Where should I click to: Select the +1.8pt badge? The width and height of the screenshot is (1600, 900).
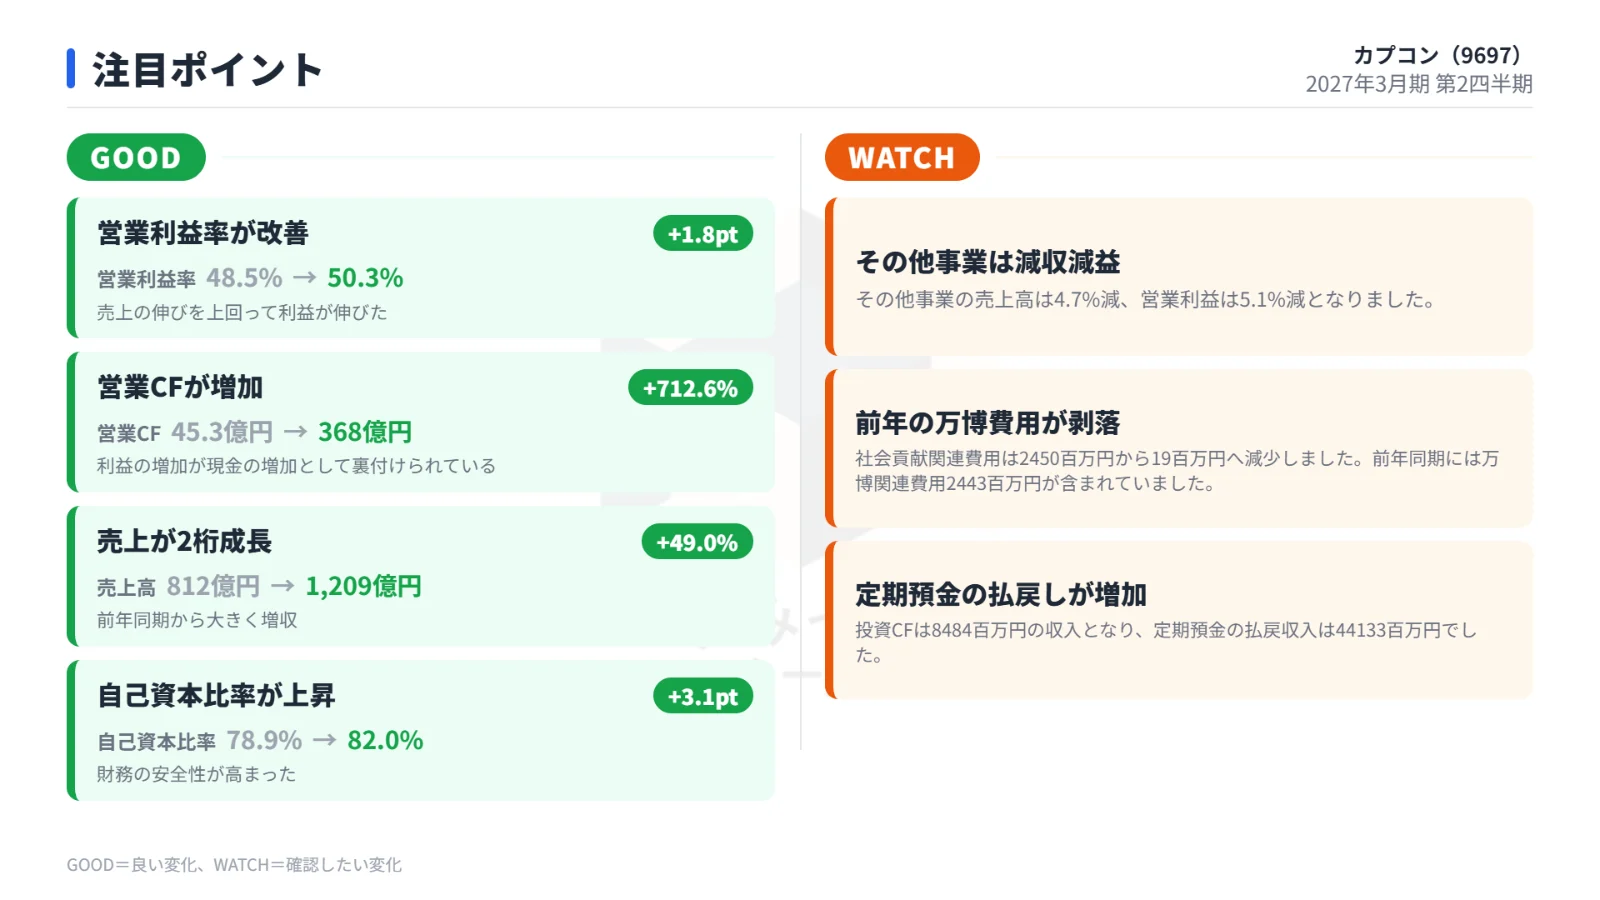pyautogui.click(x=703, y=234)
